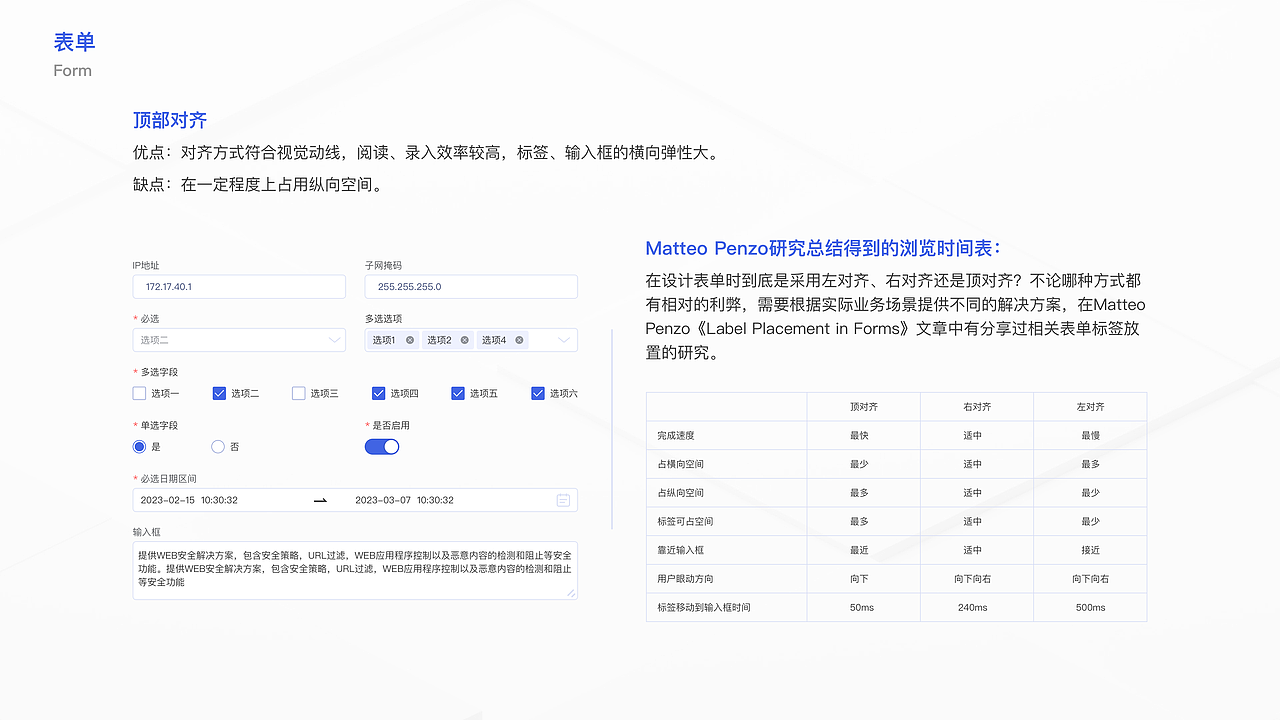Click the IP地址 input field
The width and height of the screenshot is (1280, 720).
239,287
